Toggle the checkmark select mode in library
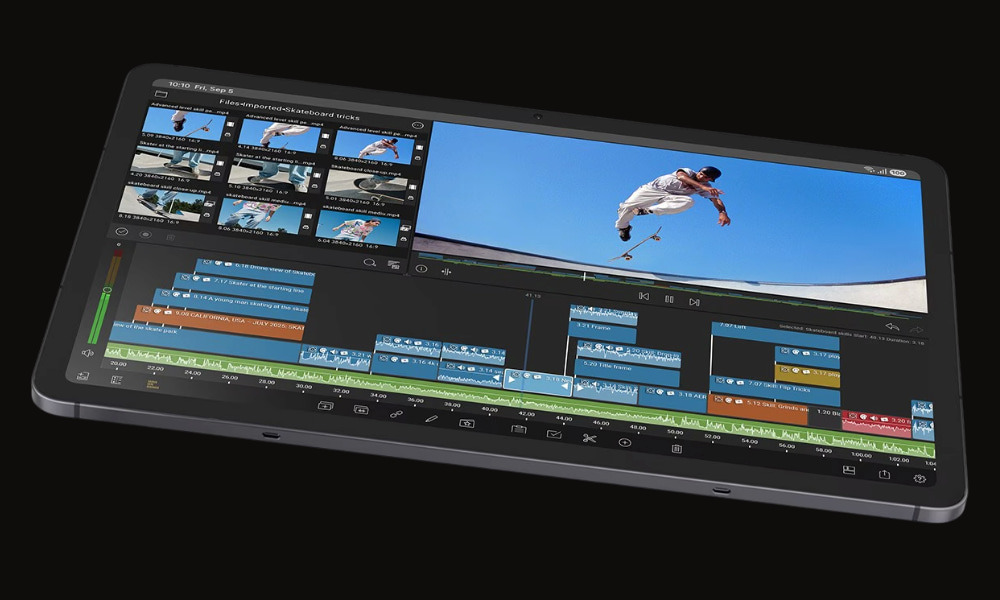 point(122,231)
